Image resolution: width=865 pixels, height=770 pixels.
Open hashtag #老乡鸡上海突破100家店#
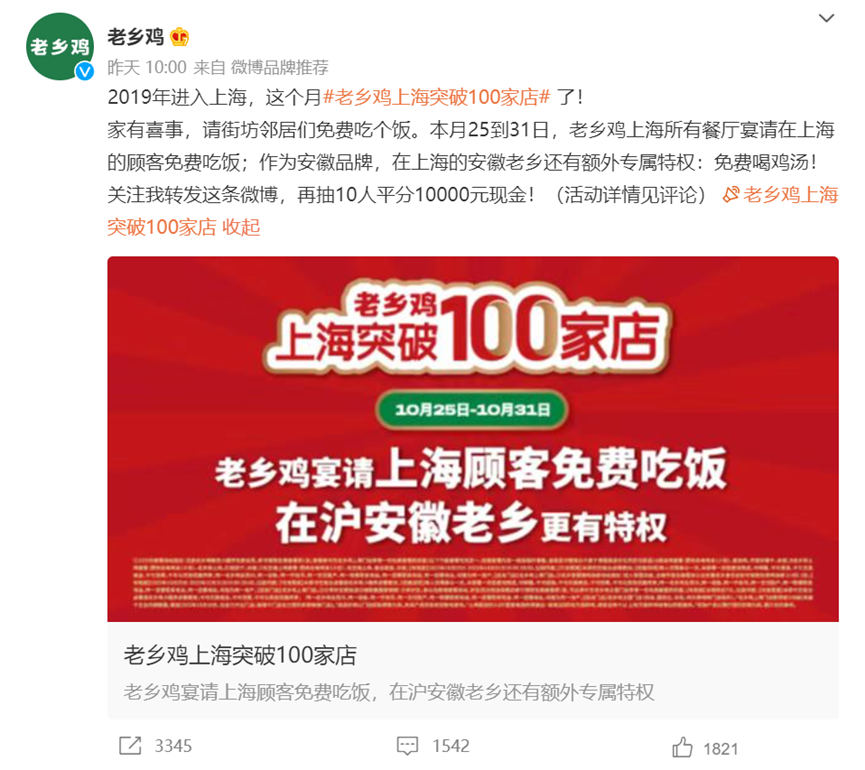point(436,97)
